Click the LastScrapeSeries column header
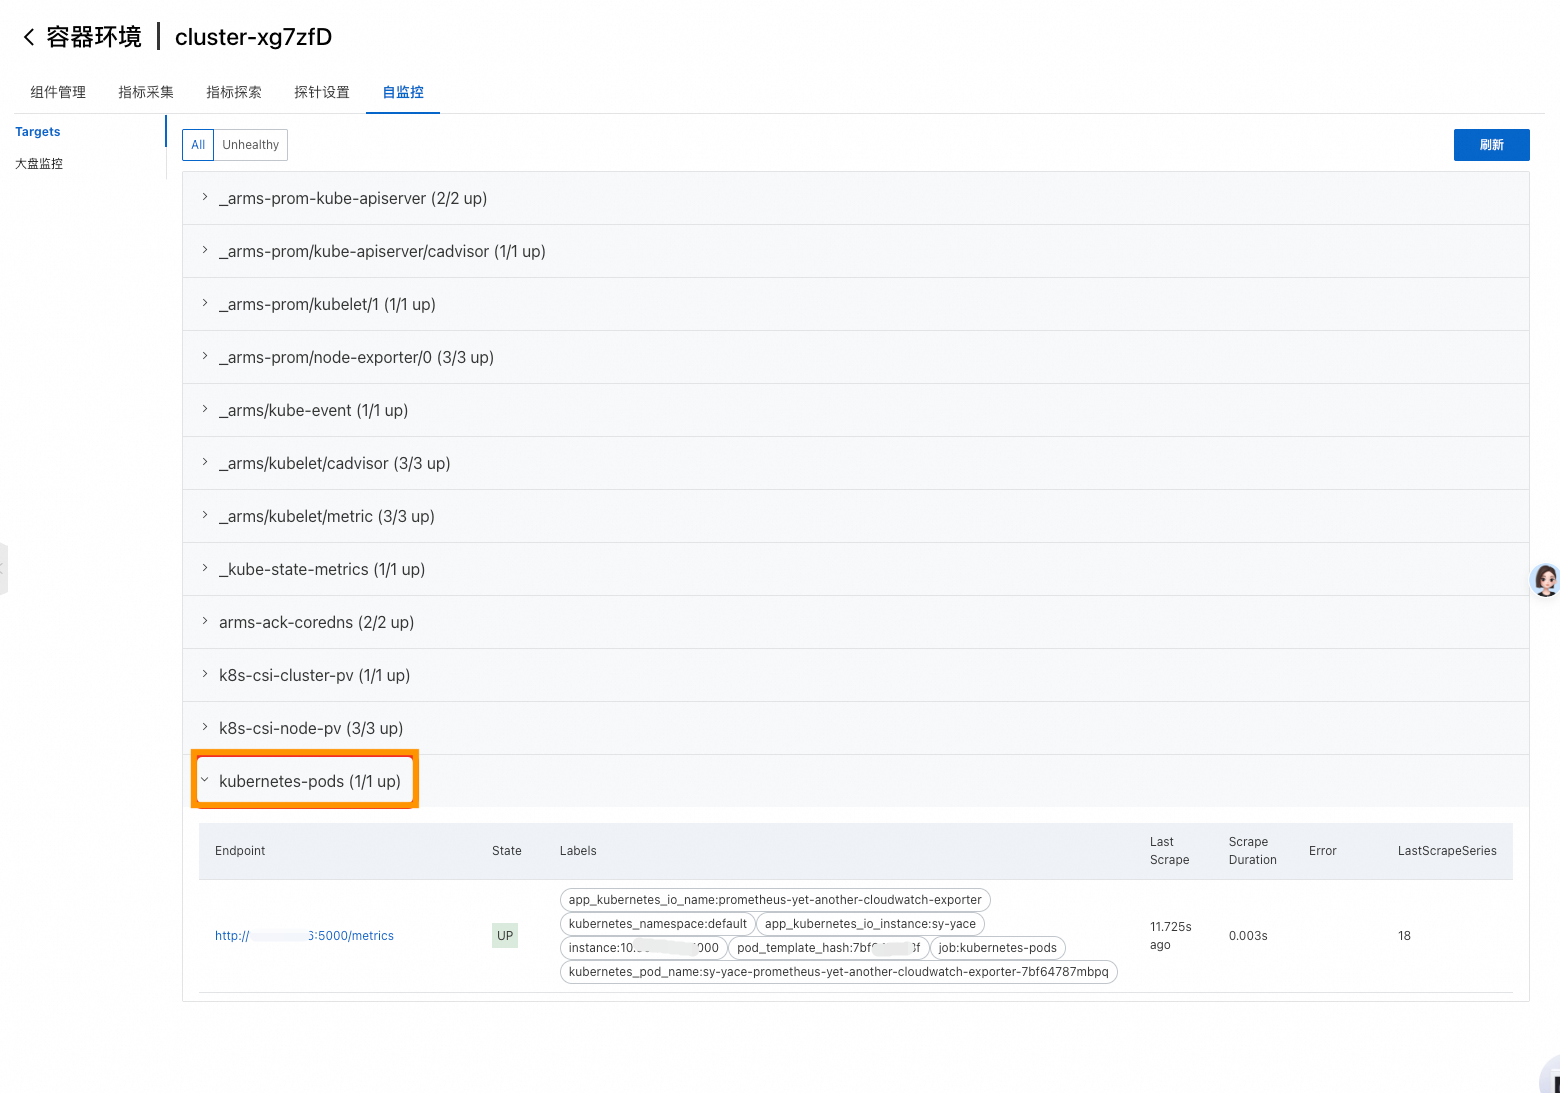This screenshot has height=1093, width=1560. pyautogui.click(x=1447, y=851)
